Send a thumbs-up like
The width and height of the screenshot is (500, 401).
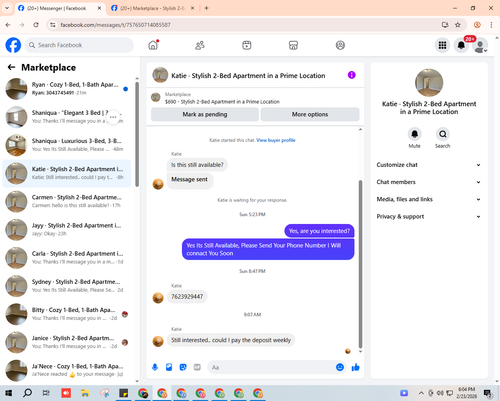[x=356, y=367]
